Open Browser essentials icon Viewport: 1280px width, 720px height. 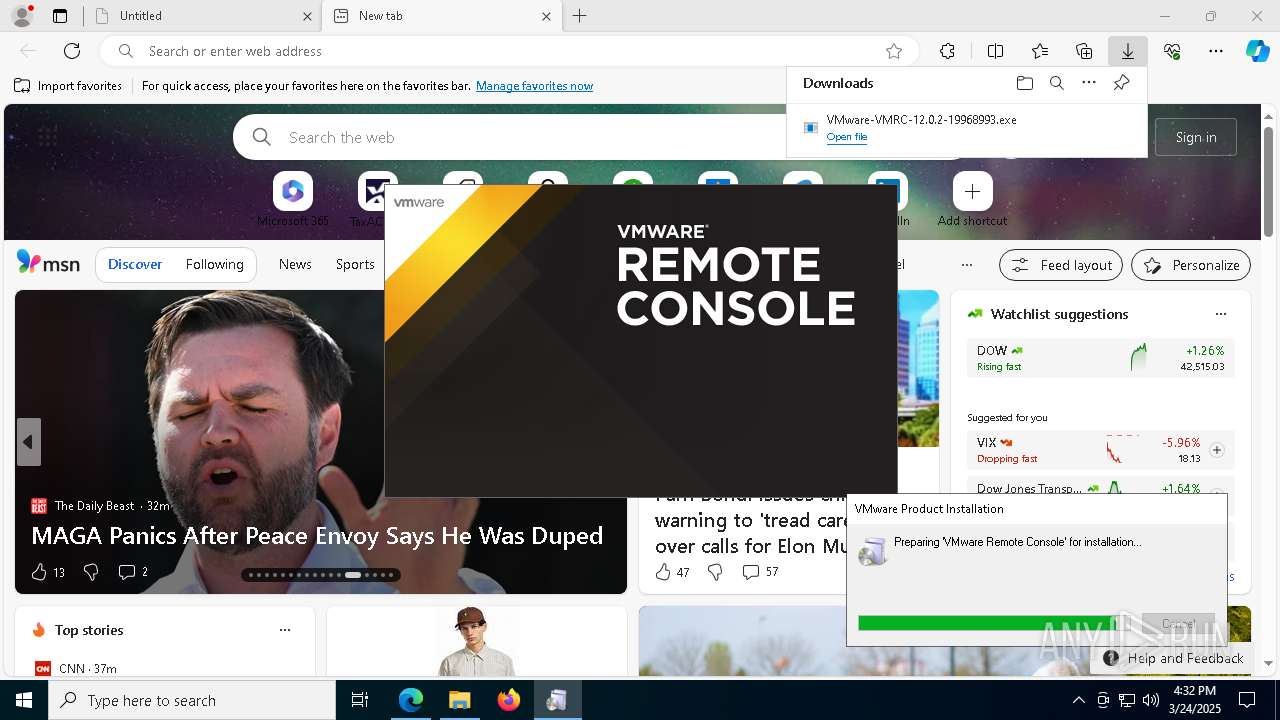pos(1172,51)
